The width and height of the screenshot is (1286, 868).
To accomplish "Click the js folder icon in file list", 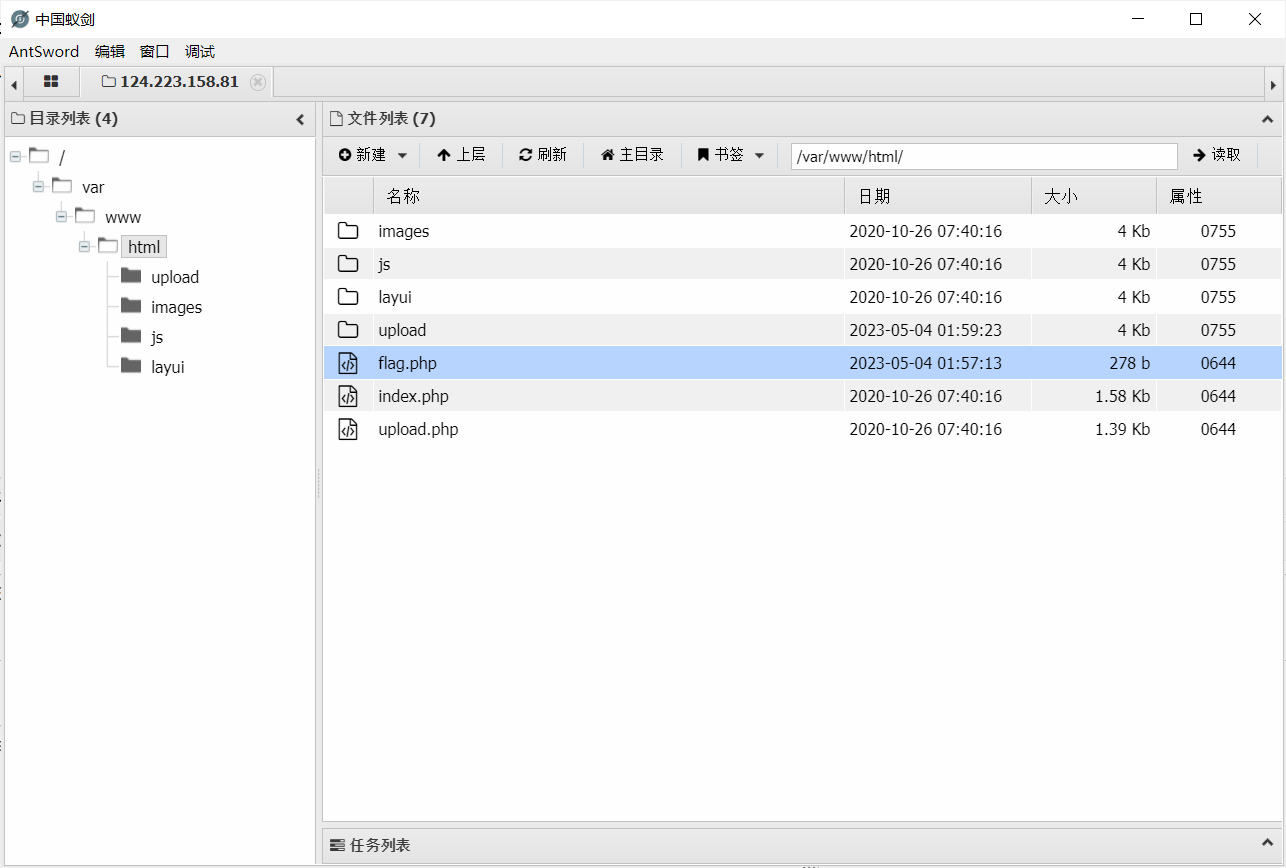I will click(348, 264).
